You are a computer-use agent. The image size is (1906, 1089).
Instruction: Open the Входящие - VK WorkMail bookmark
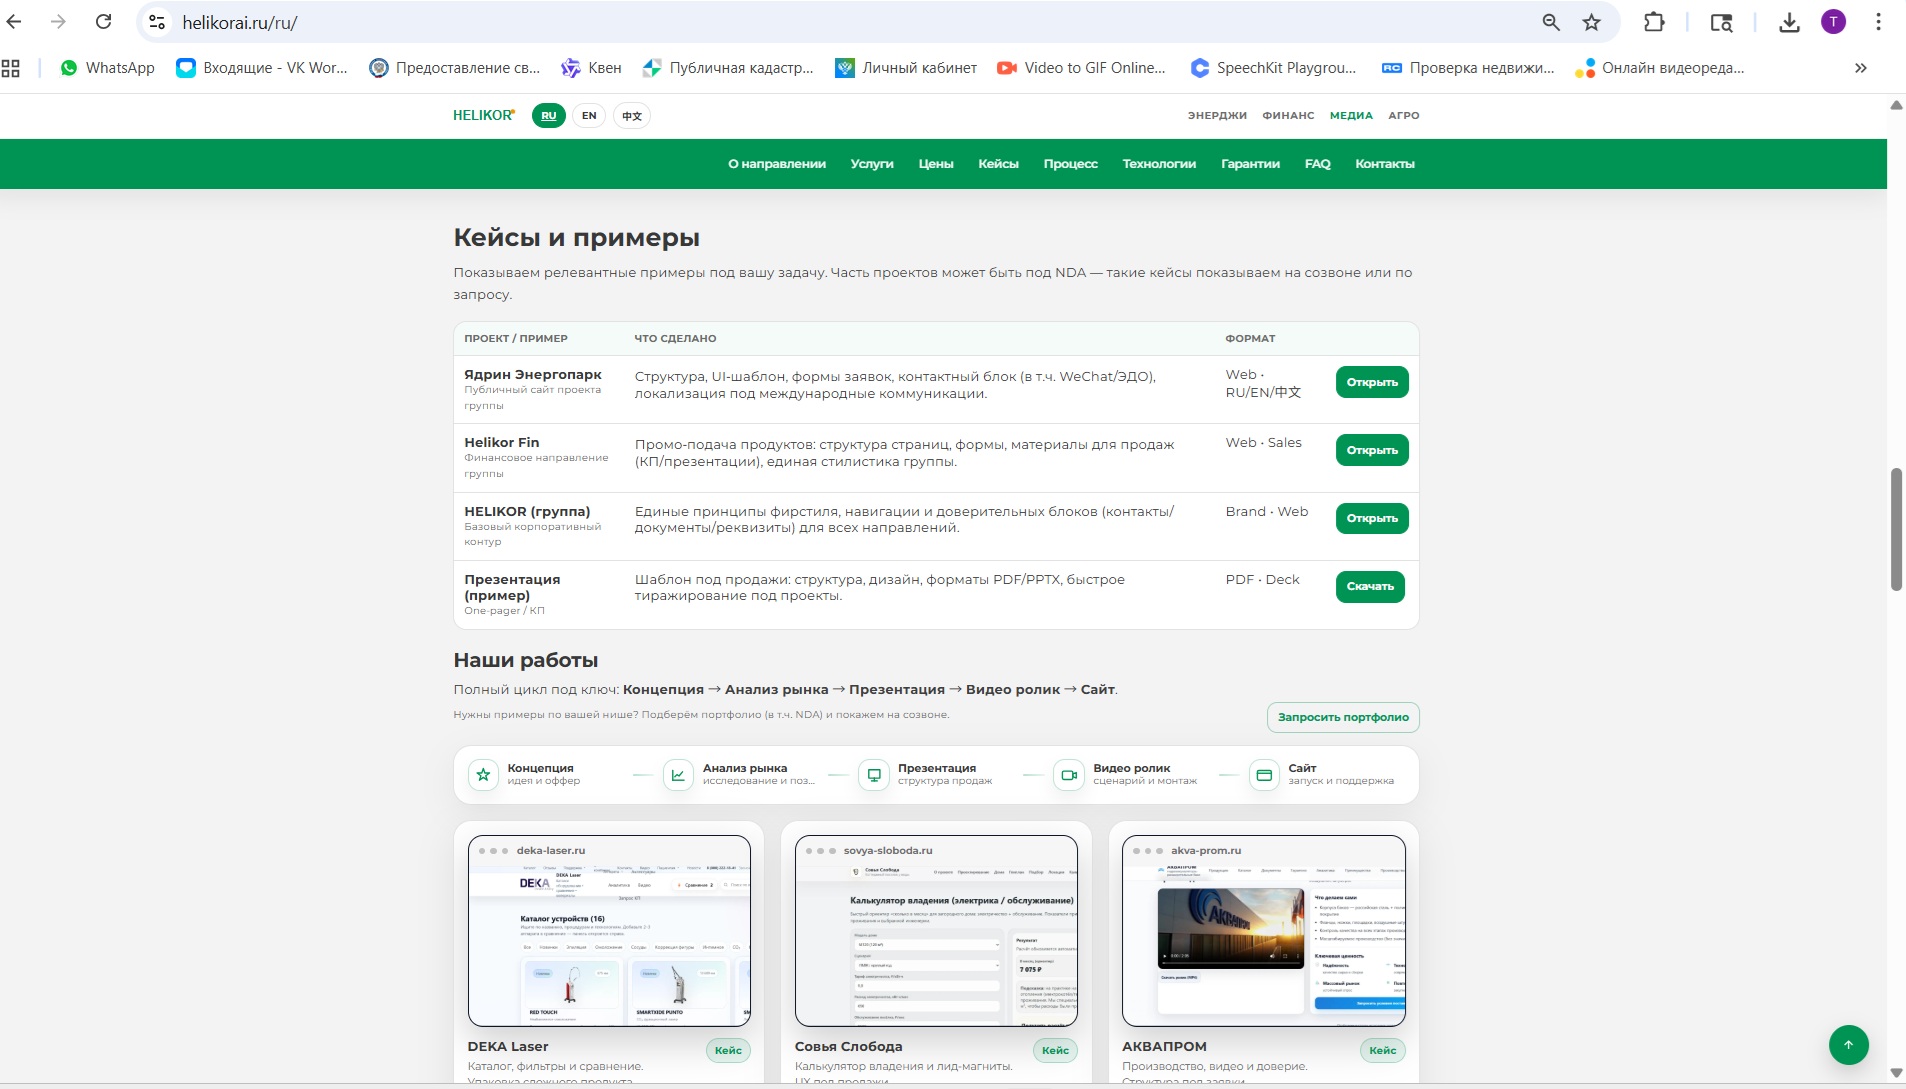(262, 68)
